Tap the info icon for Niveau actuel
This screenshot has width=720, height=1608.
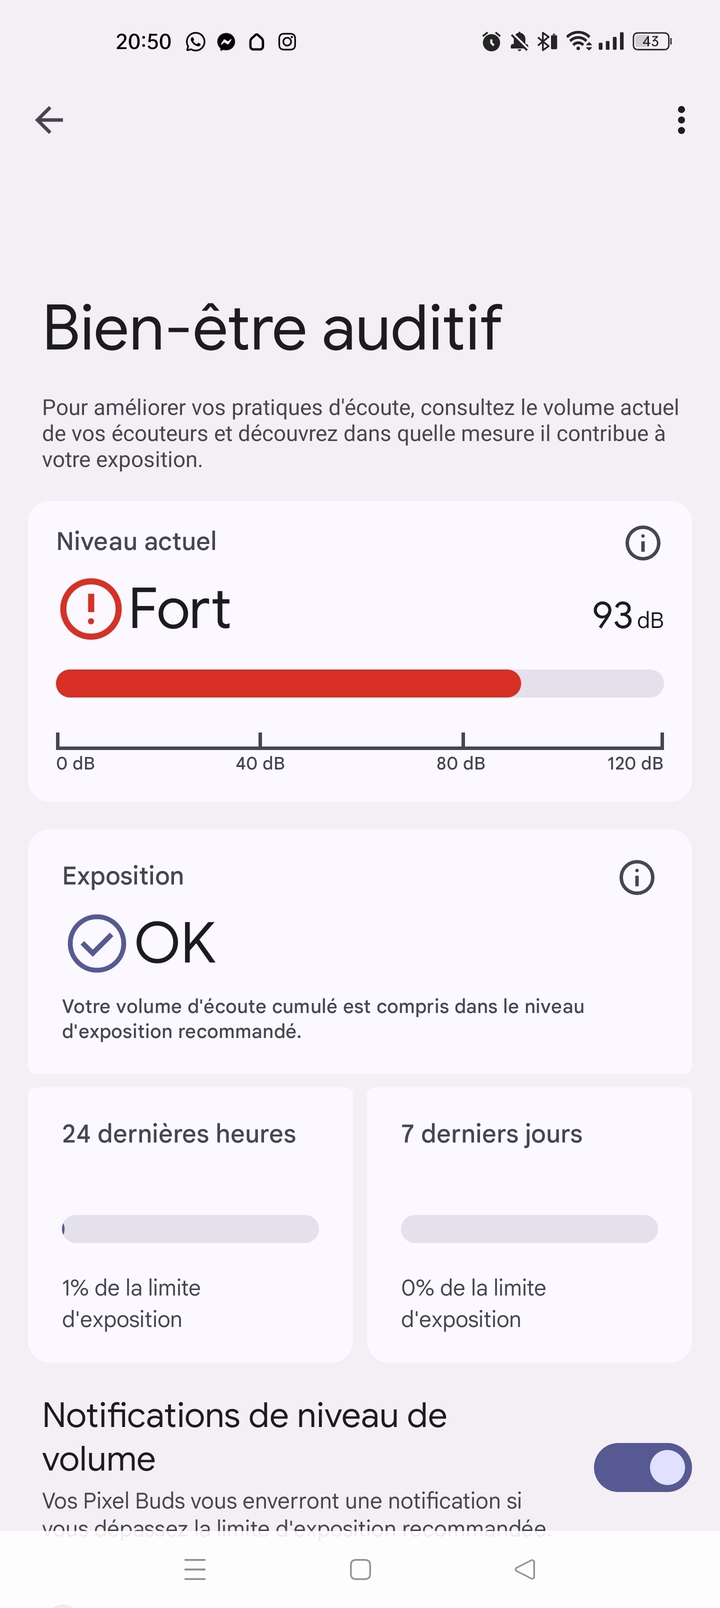(x=642, y=543)
